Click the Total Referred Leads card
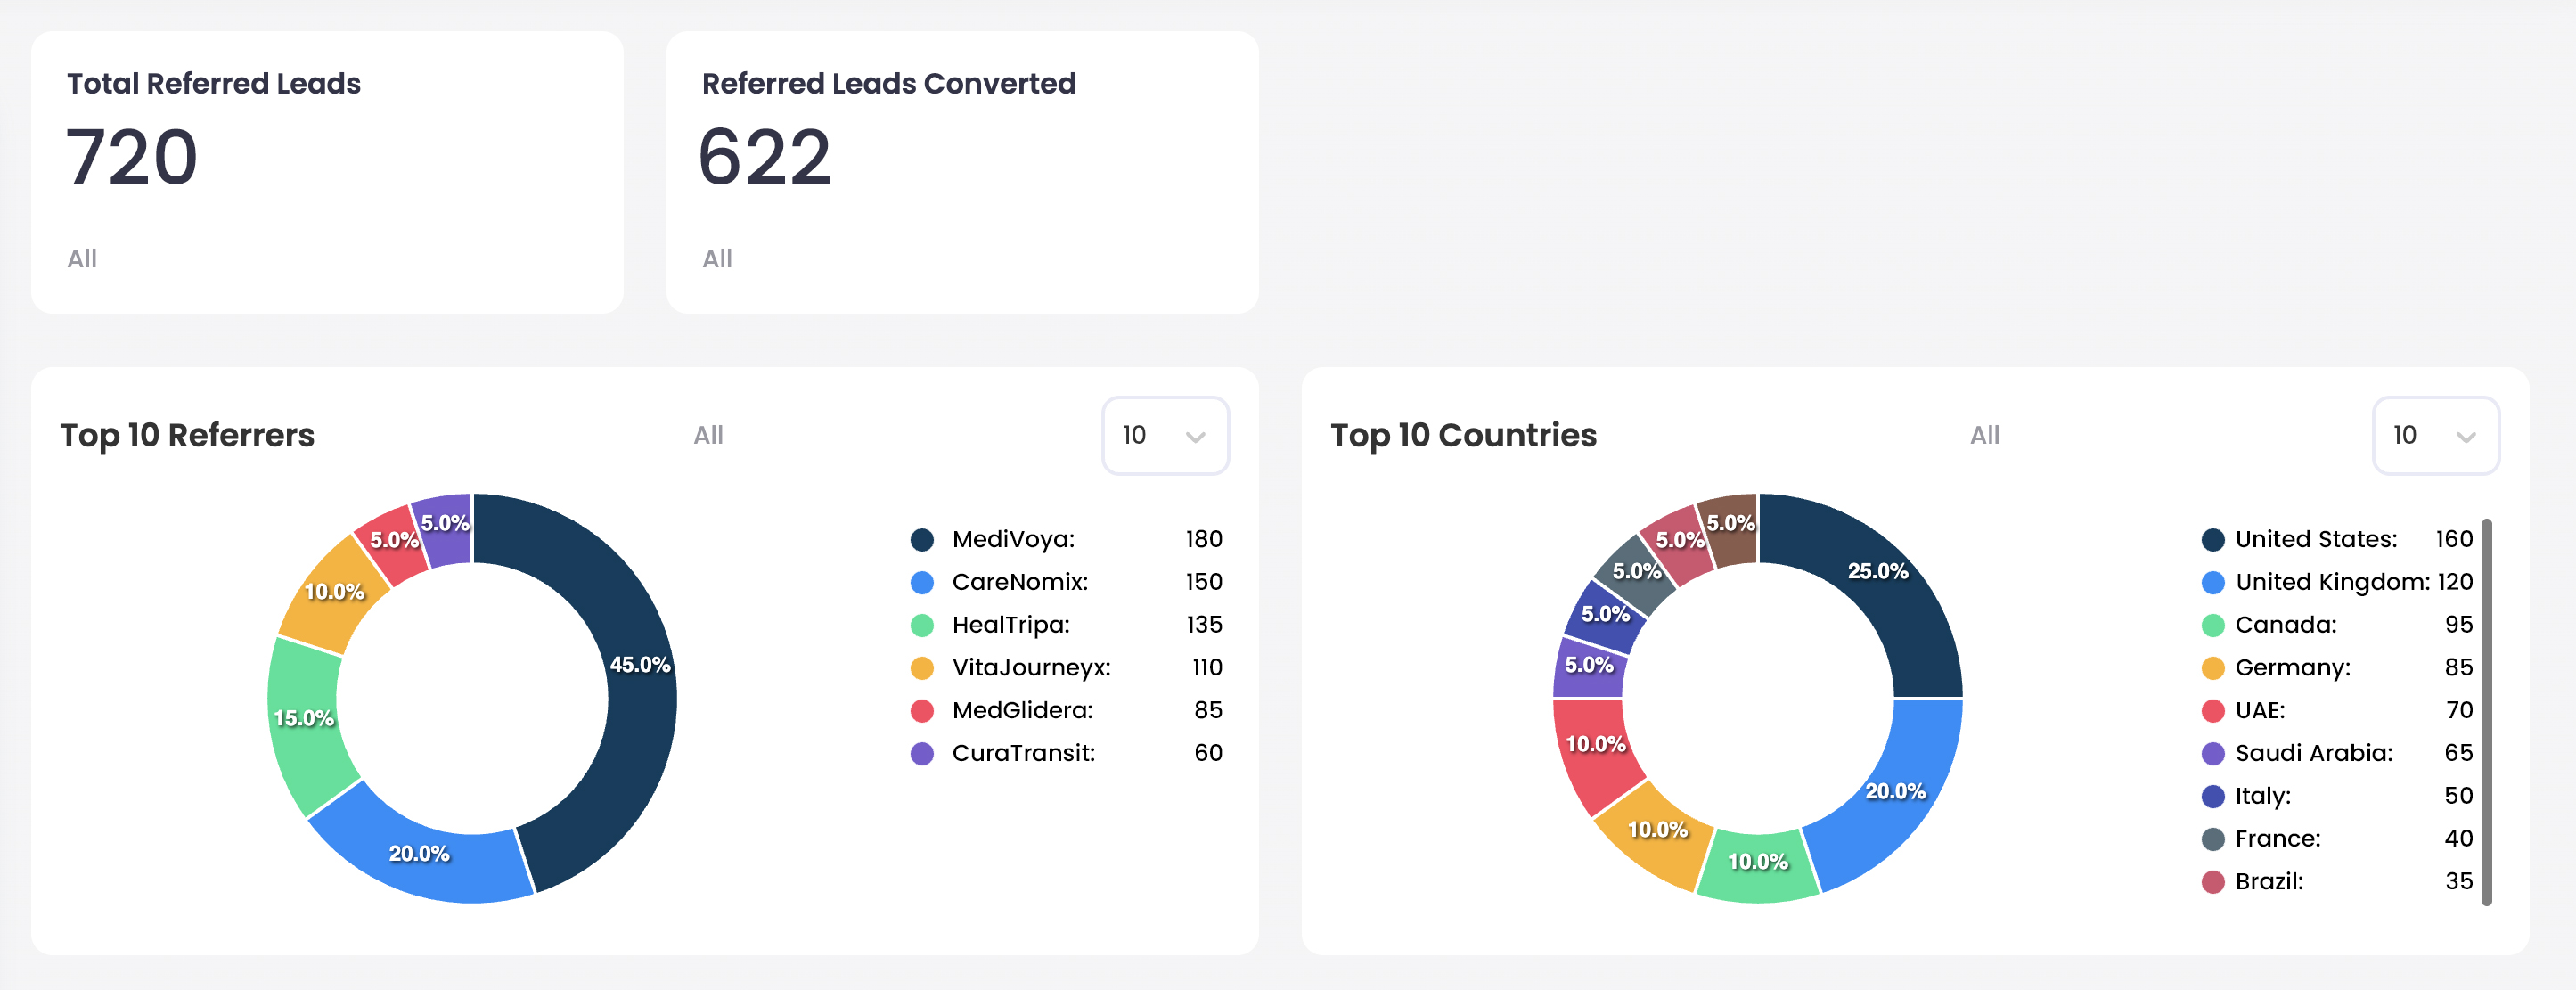The height and width of the screenshot is (990, 2576). click(327, 172)
